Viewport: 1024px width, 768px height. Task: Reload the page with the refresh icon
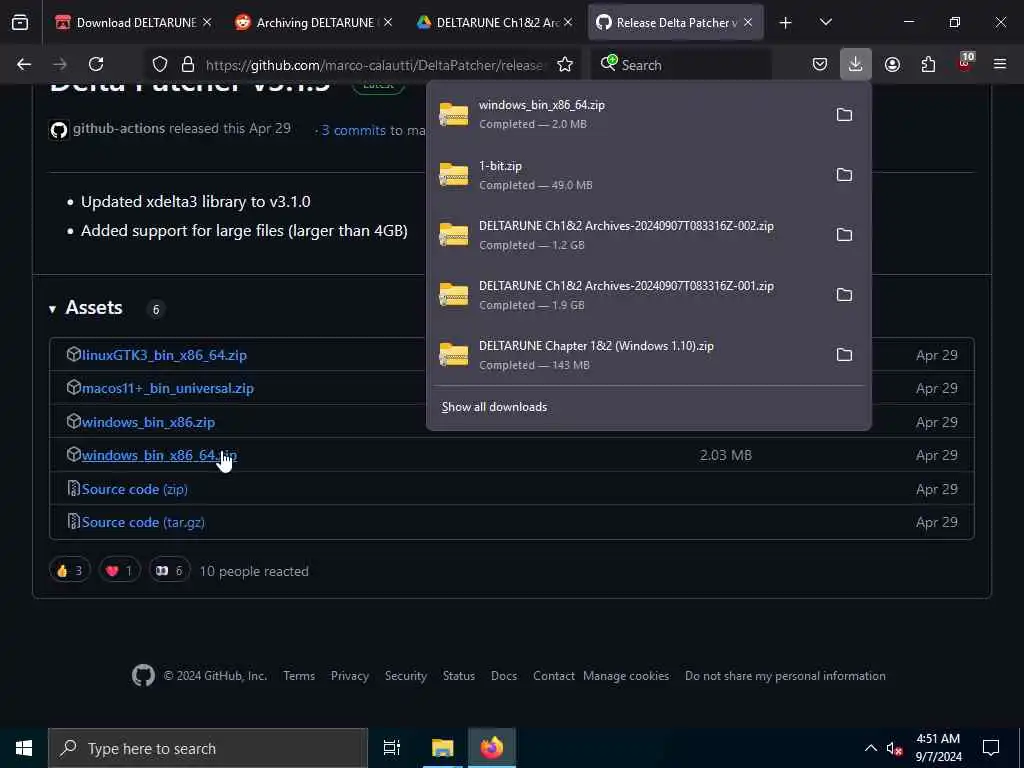click(x=96, y=65)
